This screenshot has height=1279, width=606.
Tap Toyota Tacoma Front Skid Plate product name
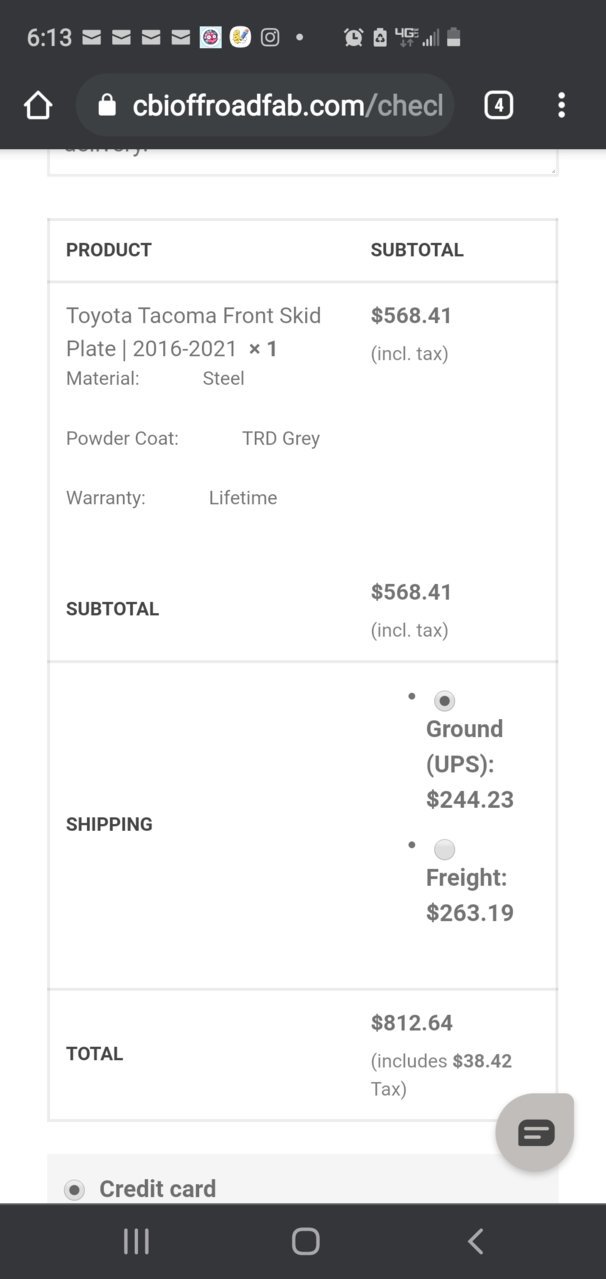coord(194,332)
